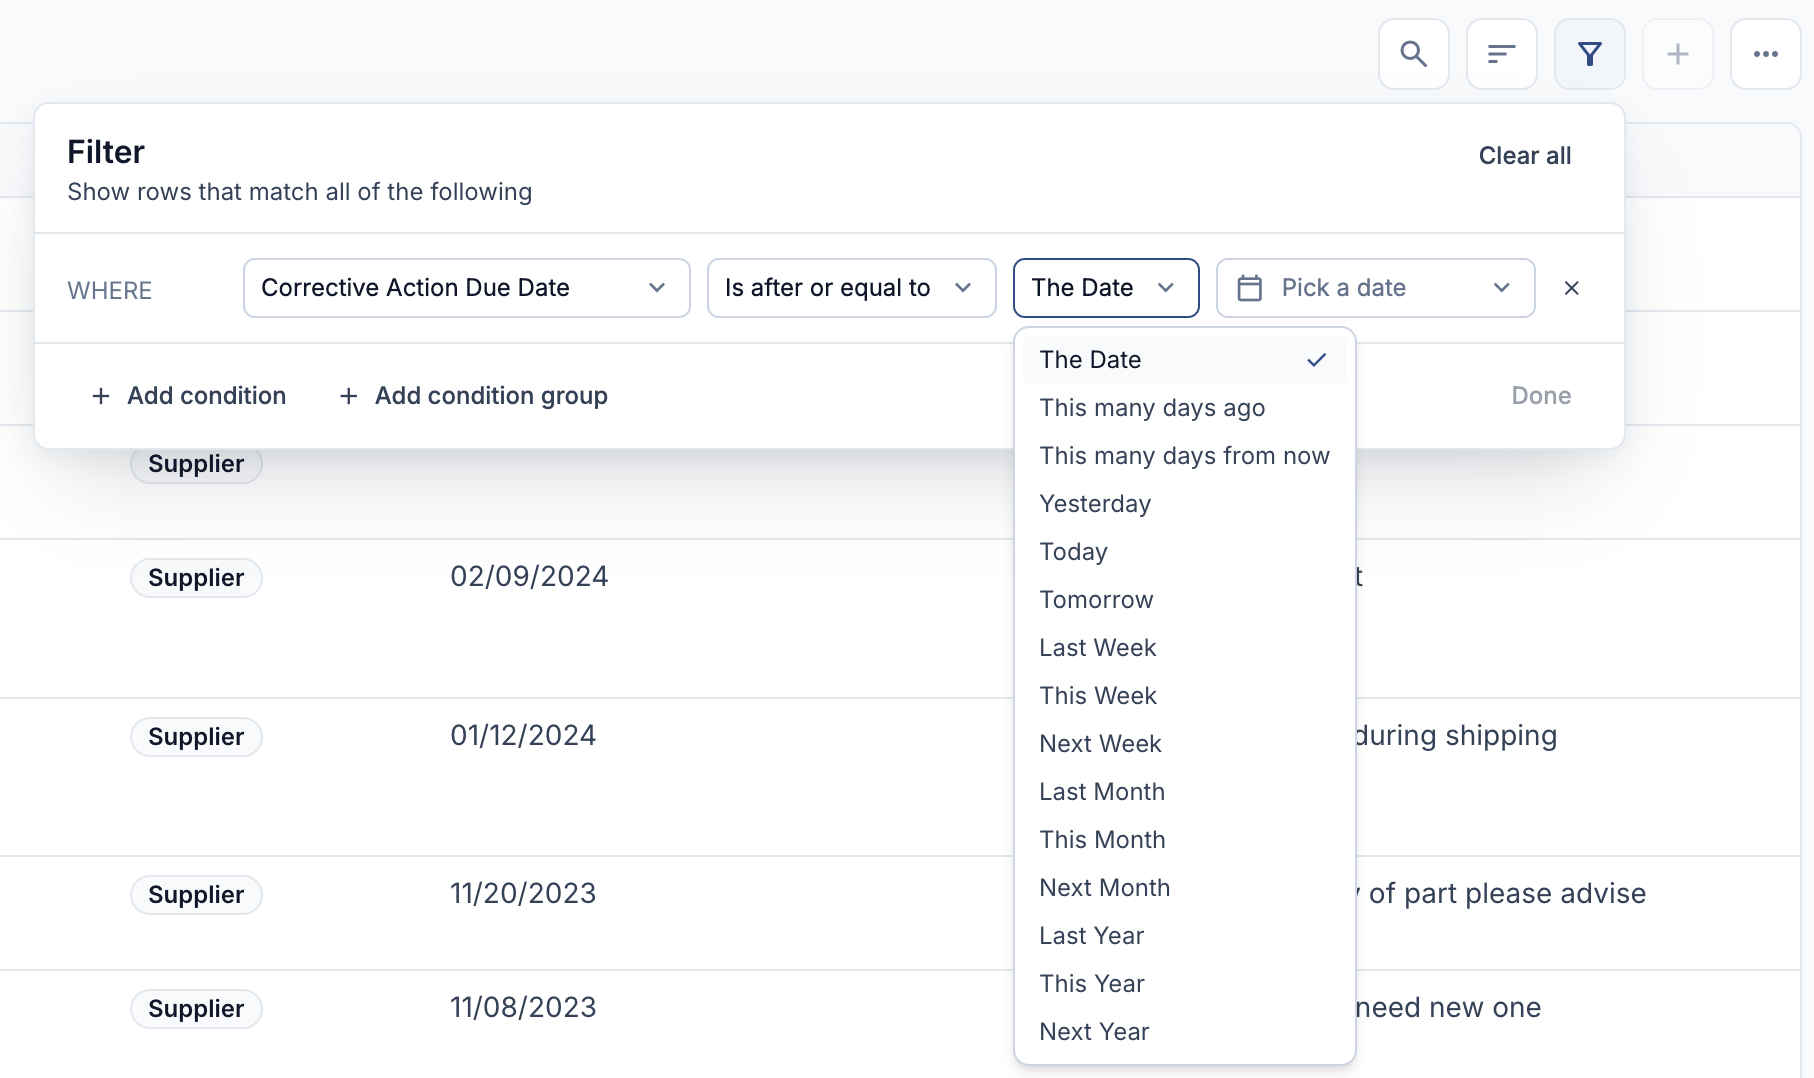Click the 'of part please advise' cell text
Viewport: 1814px width, 1078px height.
click(x=1506, y=894)
